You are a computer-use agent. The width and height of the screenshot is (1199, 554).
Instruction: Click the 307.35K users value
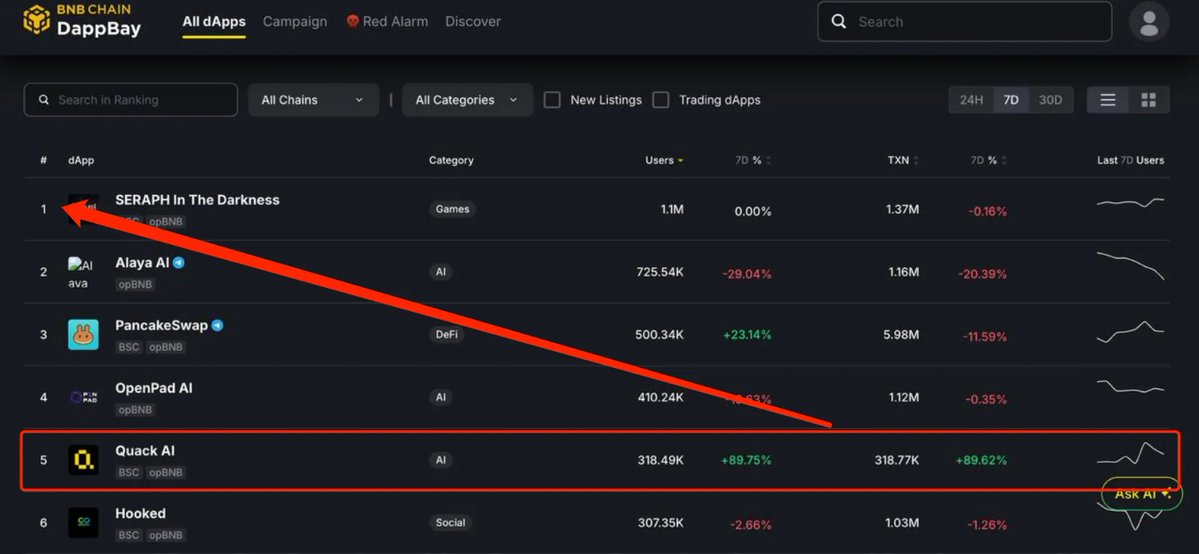point(661,523)
